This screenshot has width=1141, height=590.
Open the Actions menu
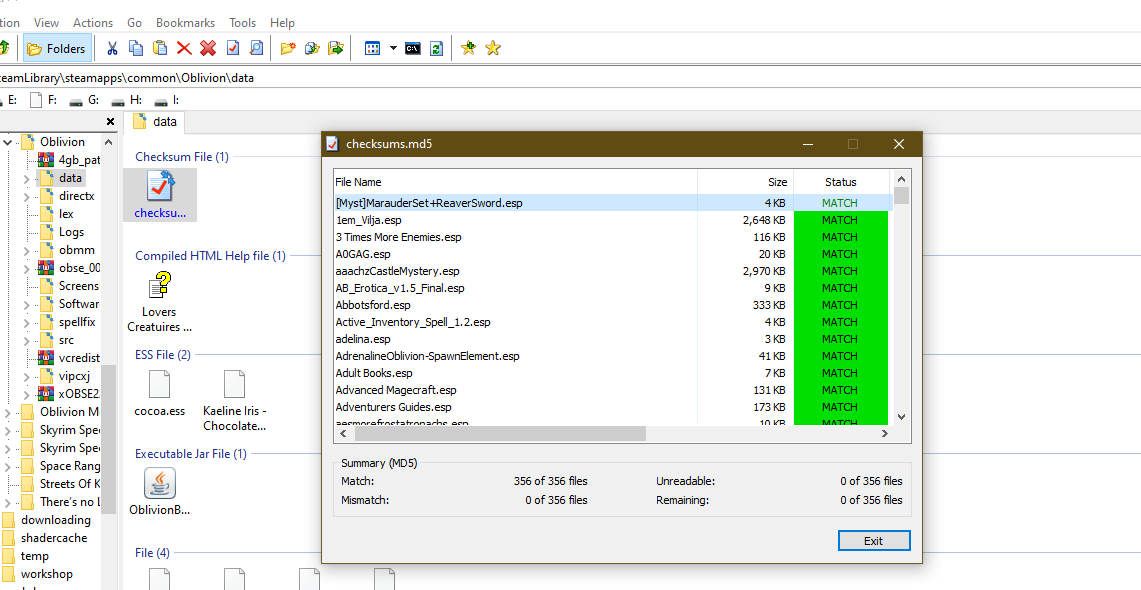click(93, 23)
